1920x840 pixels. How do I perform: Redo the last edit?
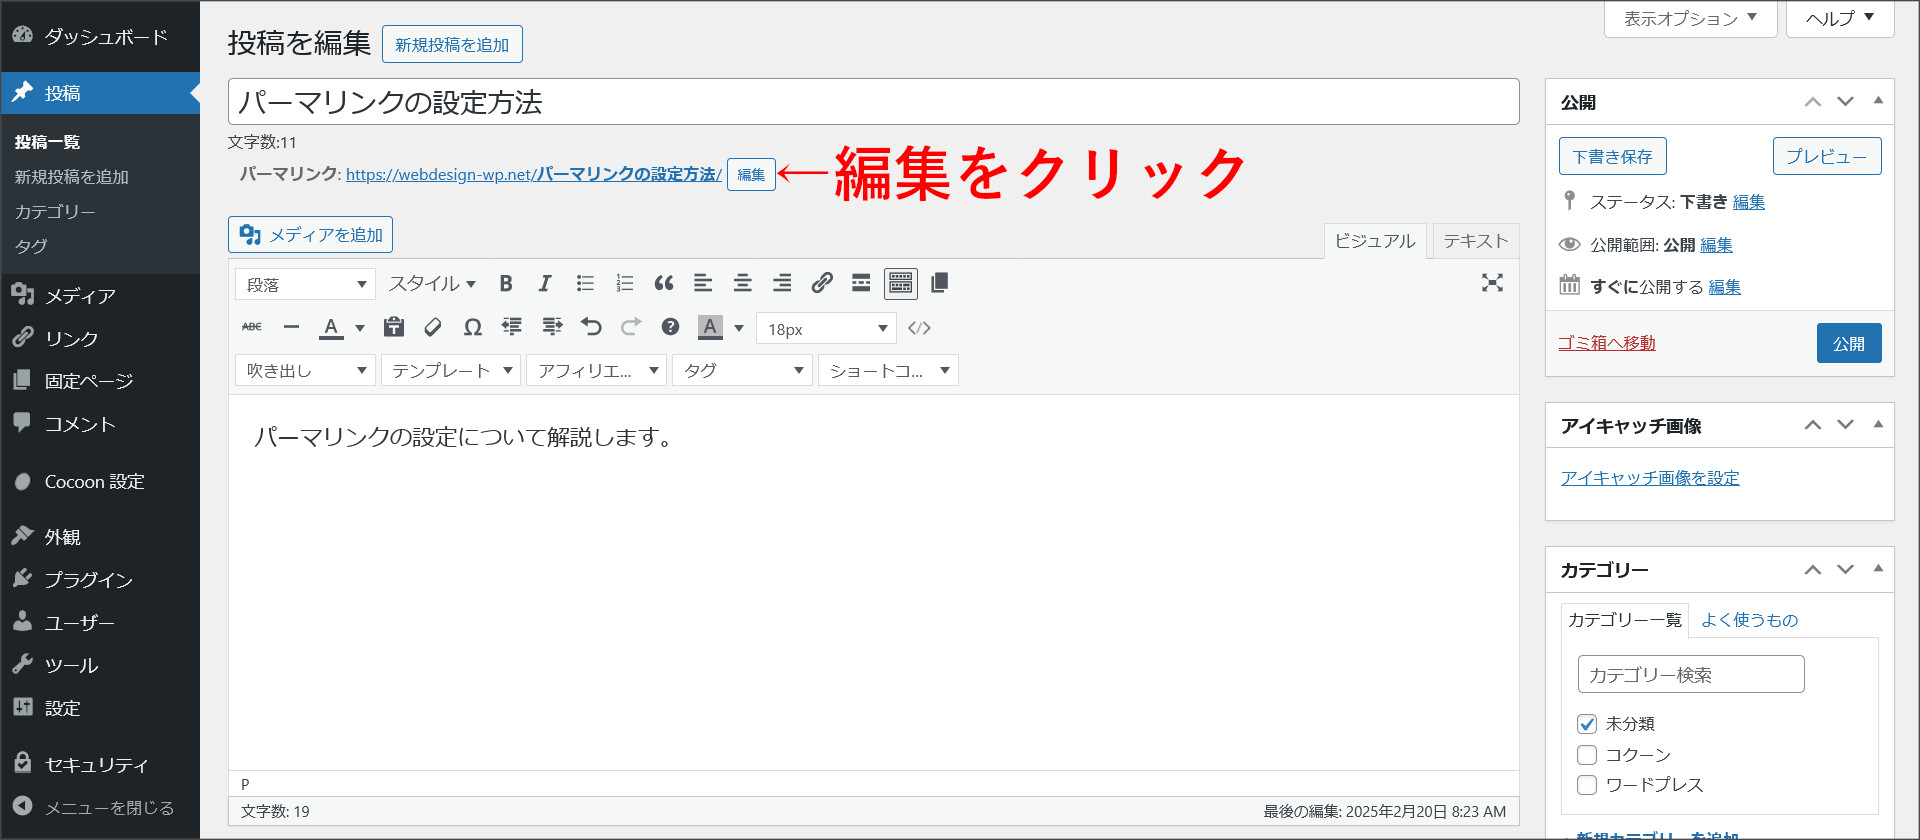pos(631,327)
